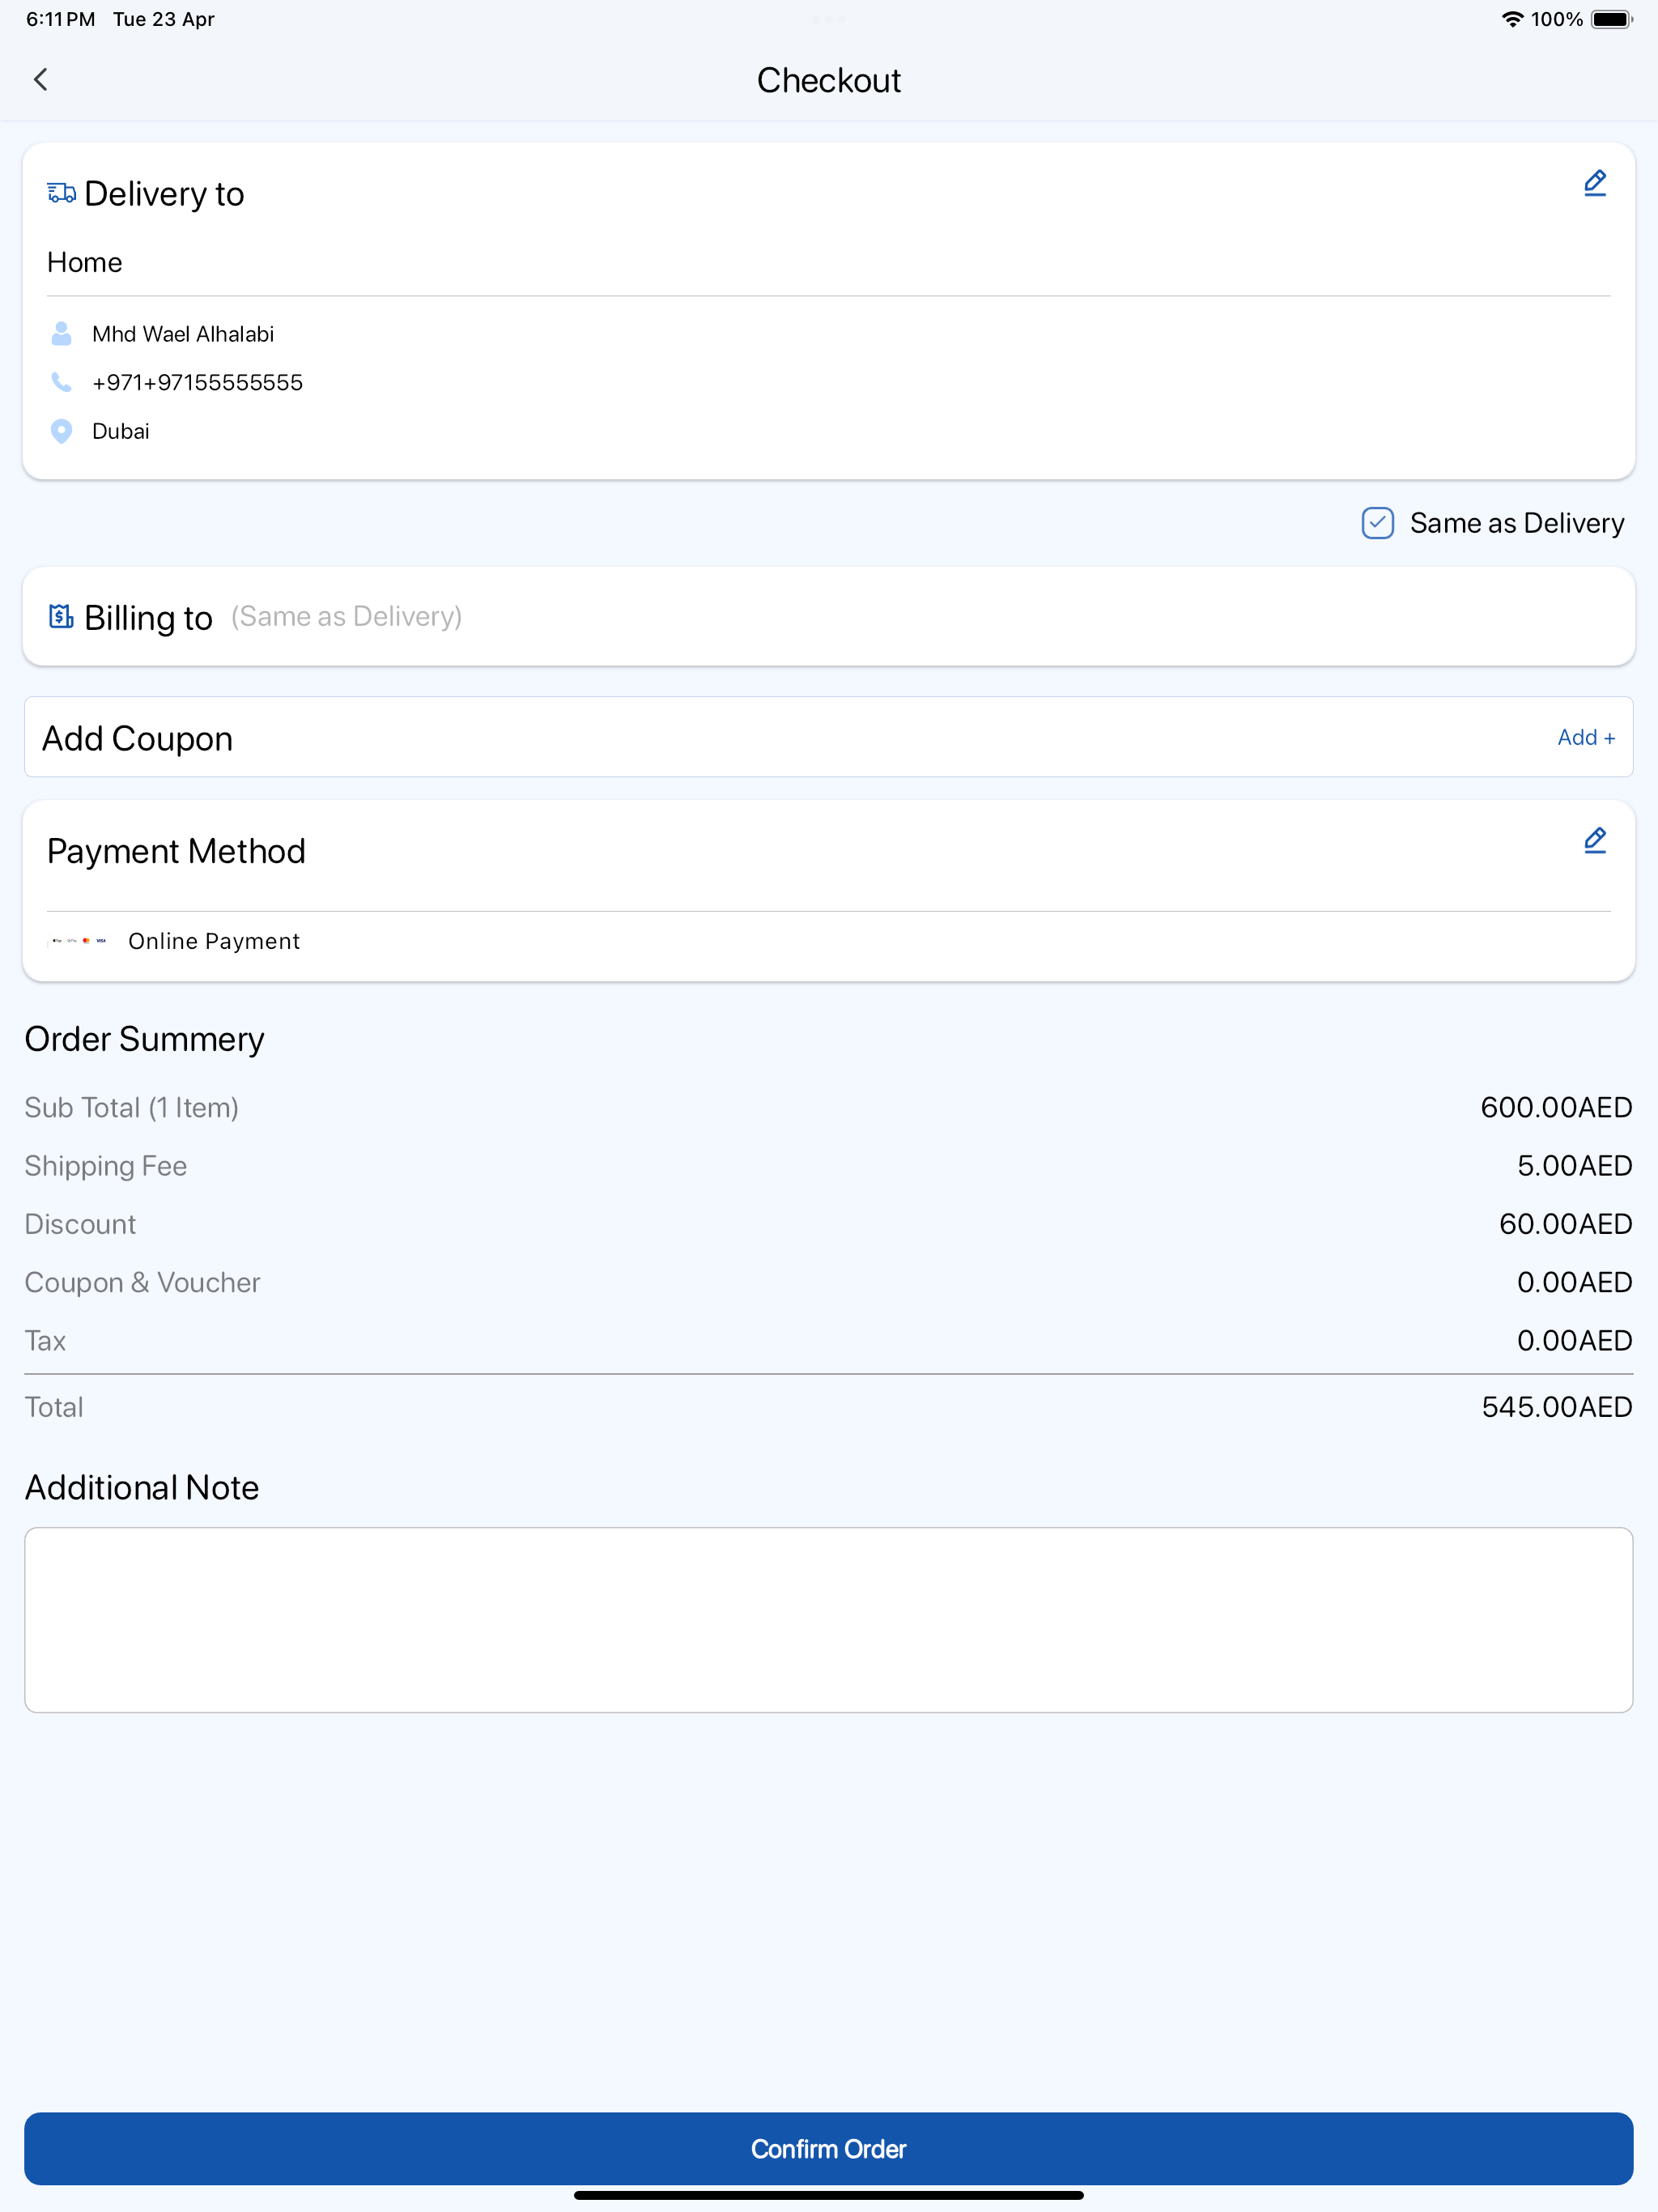Tap the city Dubai
The image size is (1658, 2212).
(121, 431)
